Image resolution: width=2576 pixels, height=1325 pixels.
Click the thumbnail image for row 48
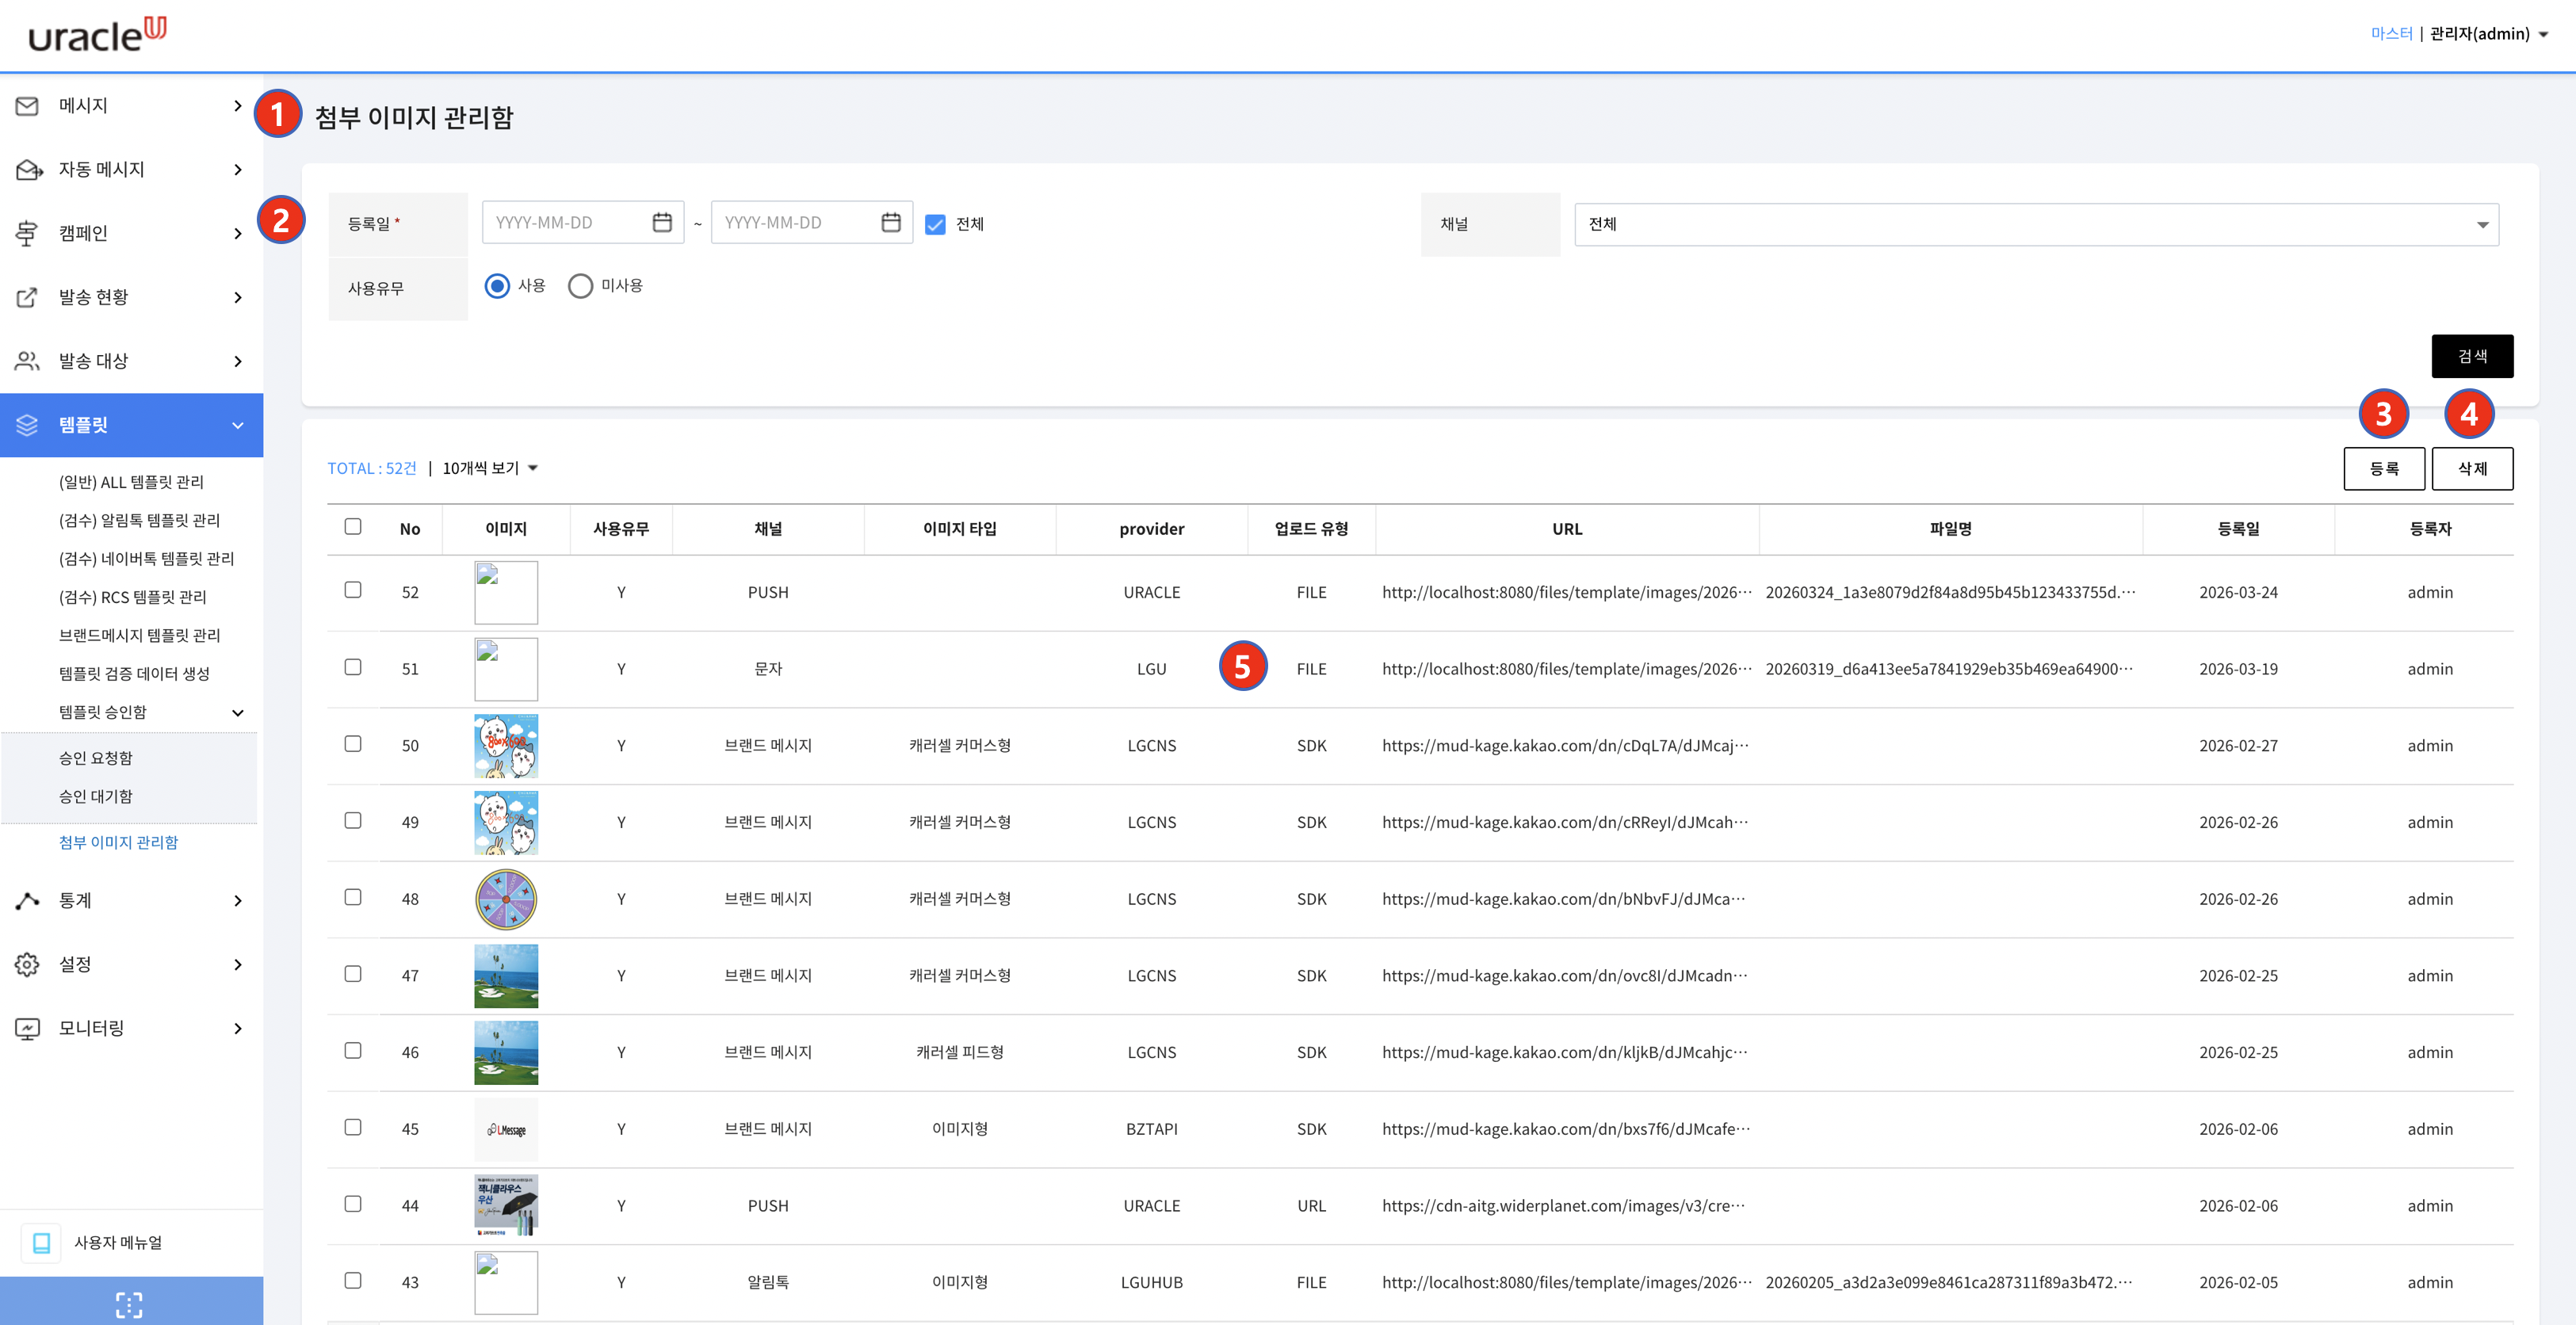click(506, 899)
